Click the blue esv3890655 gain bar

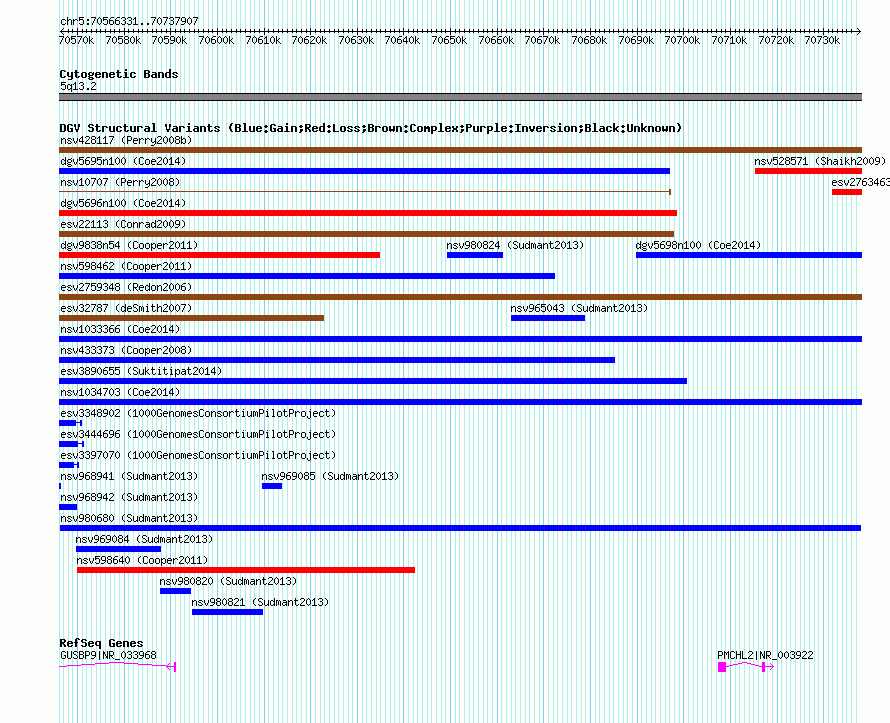tap(373, 381)
